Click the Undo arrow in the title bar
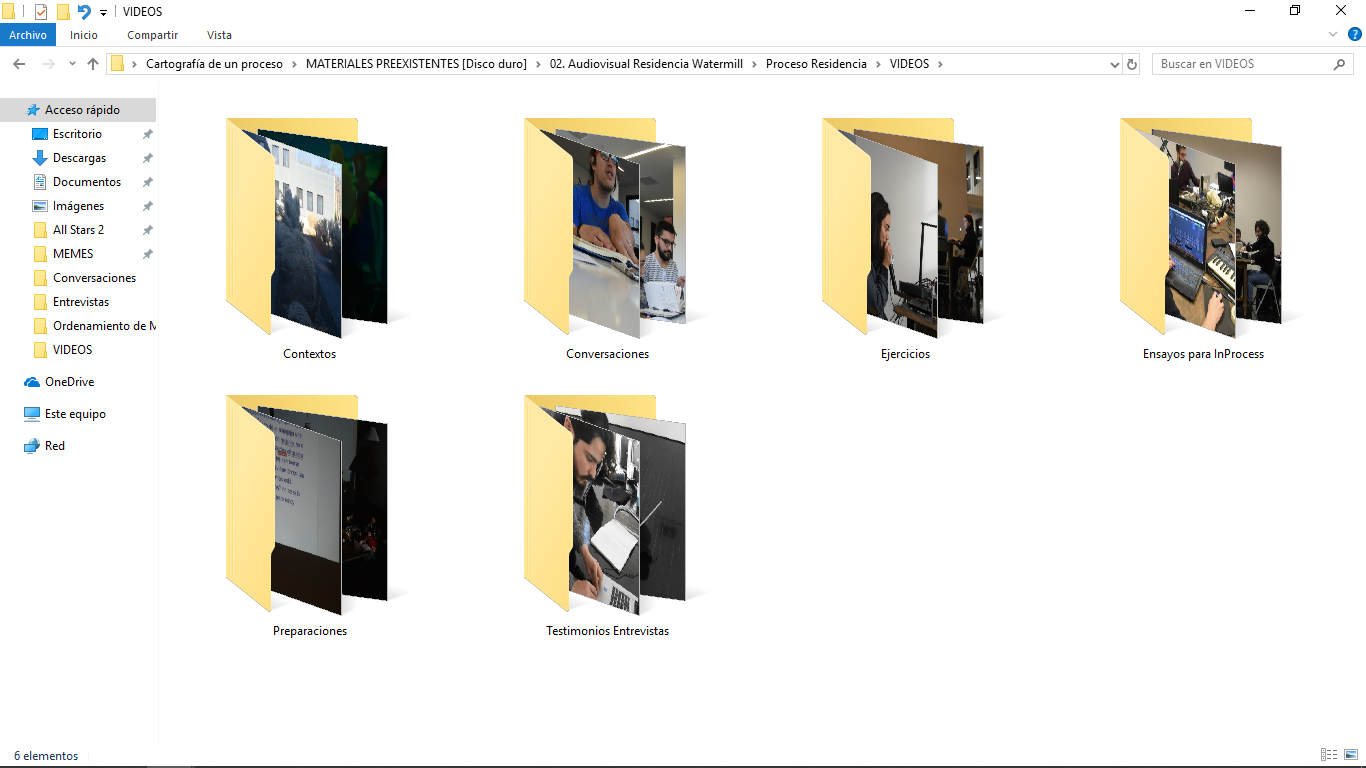 pos(84,12)
